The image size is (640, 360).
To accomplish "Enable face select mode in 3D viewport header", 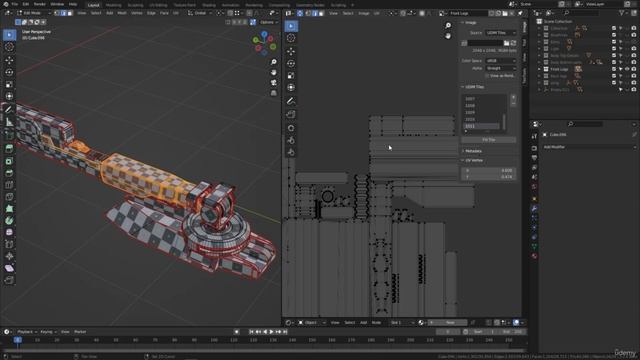I will point(70,13).
